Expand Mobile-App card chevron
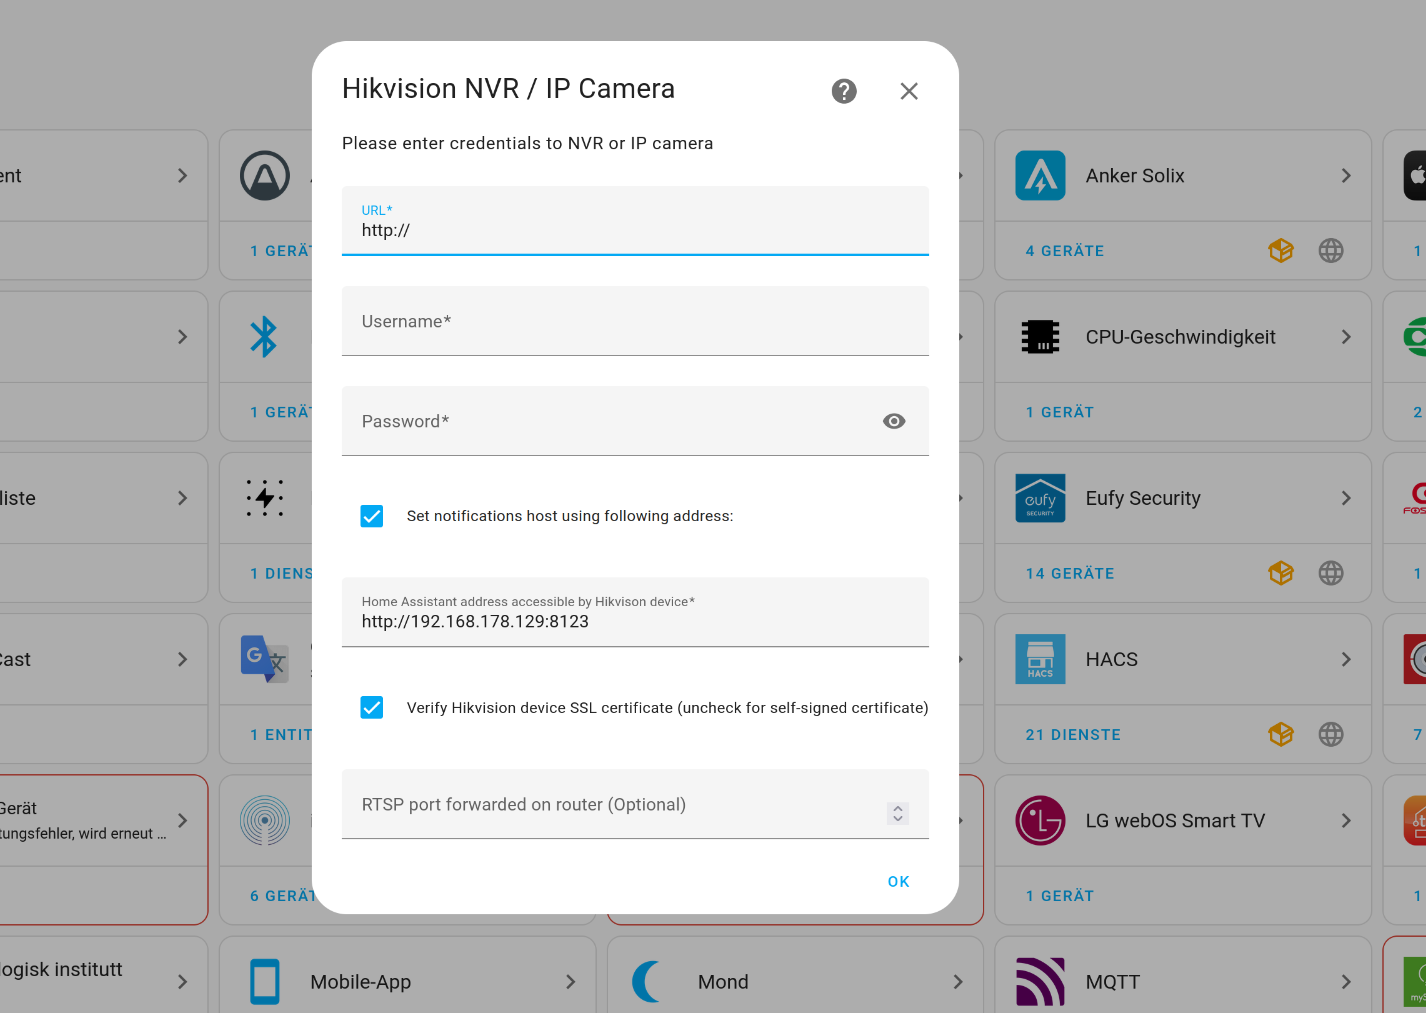Image resolution: width=1426 pixels, height=1013 pixels. point(570,982)
